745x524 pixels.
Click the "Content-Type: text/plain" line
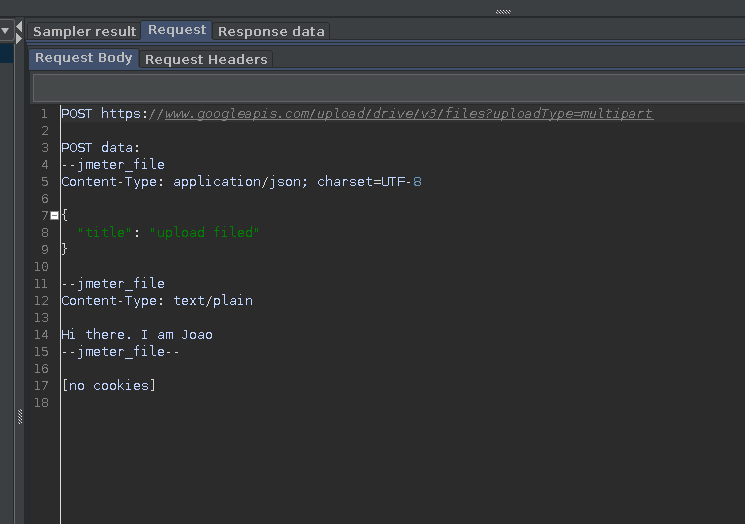(x=157, y=301)
